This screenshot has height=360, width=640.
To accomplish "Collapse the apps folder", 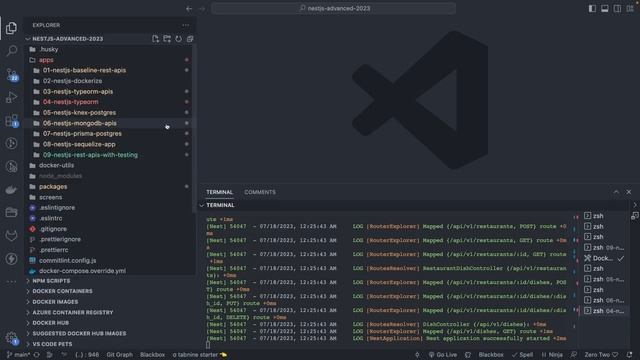I will click(x=108, y=60).
